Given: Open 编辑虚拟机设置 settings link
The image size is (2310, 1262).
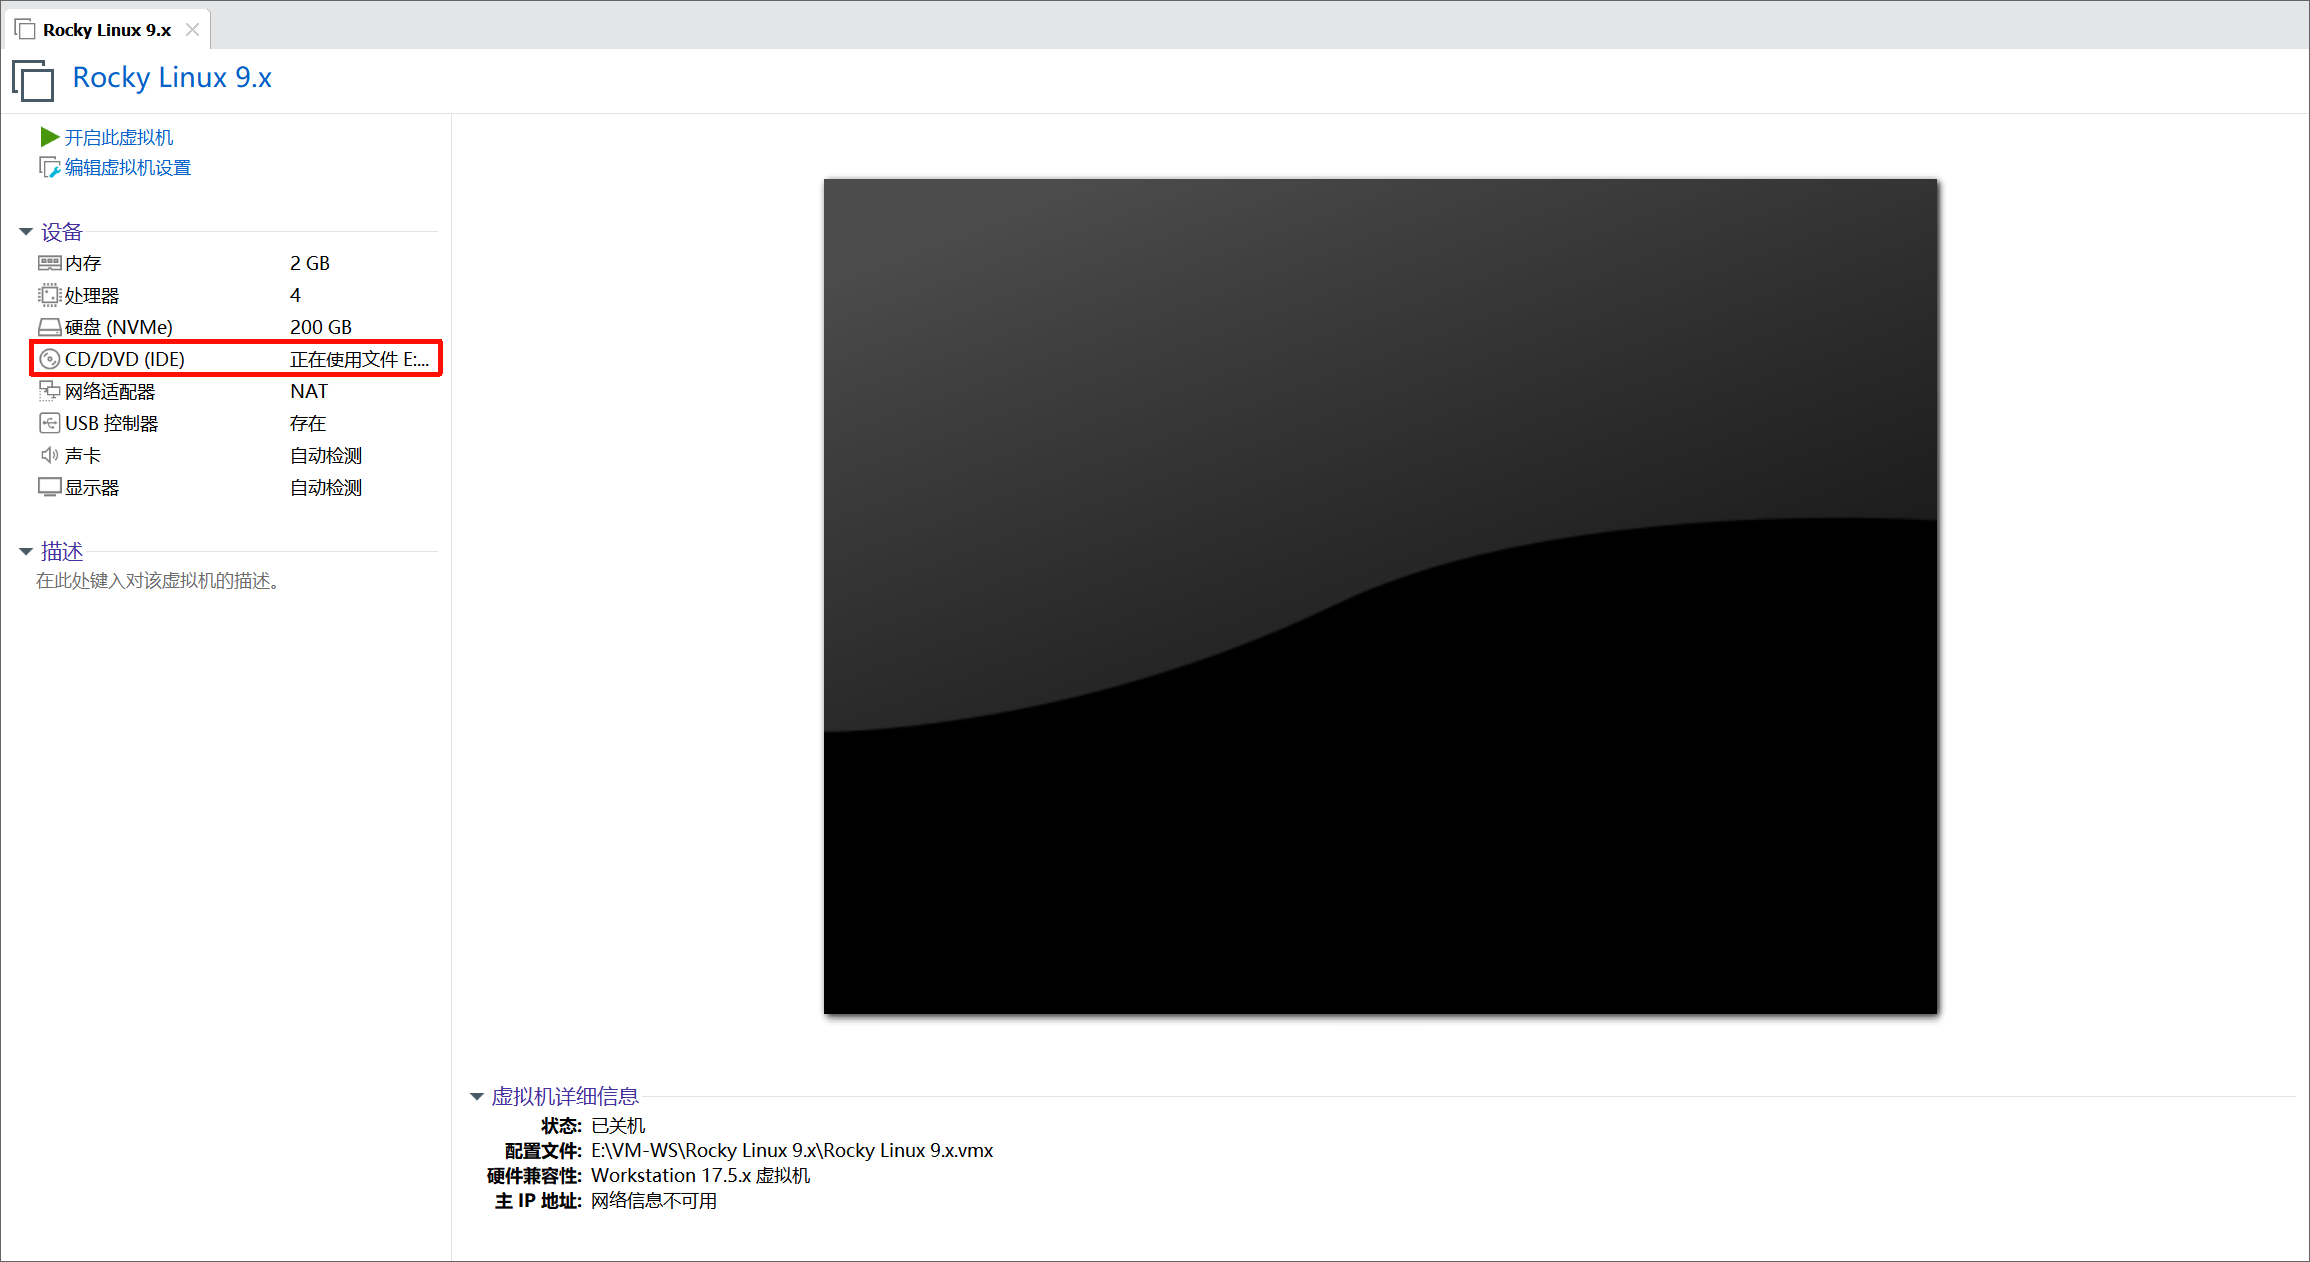Looking at the screenshot, I should click(x=127, y=168).
